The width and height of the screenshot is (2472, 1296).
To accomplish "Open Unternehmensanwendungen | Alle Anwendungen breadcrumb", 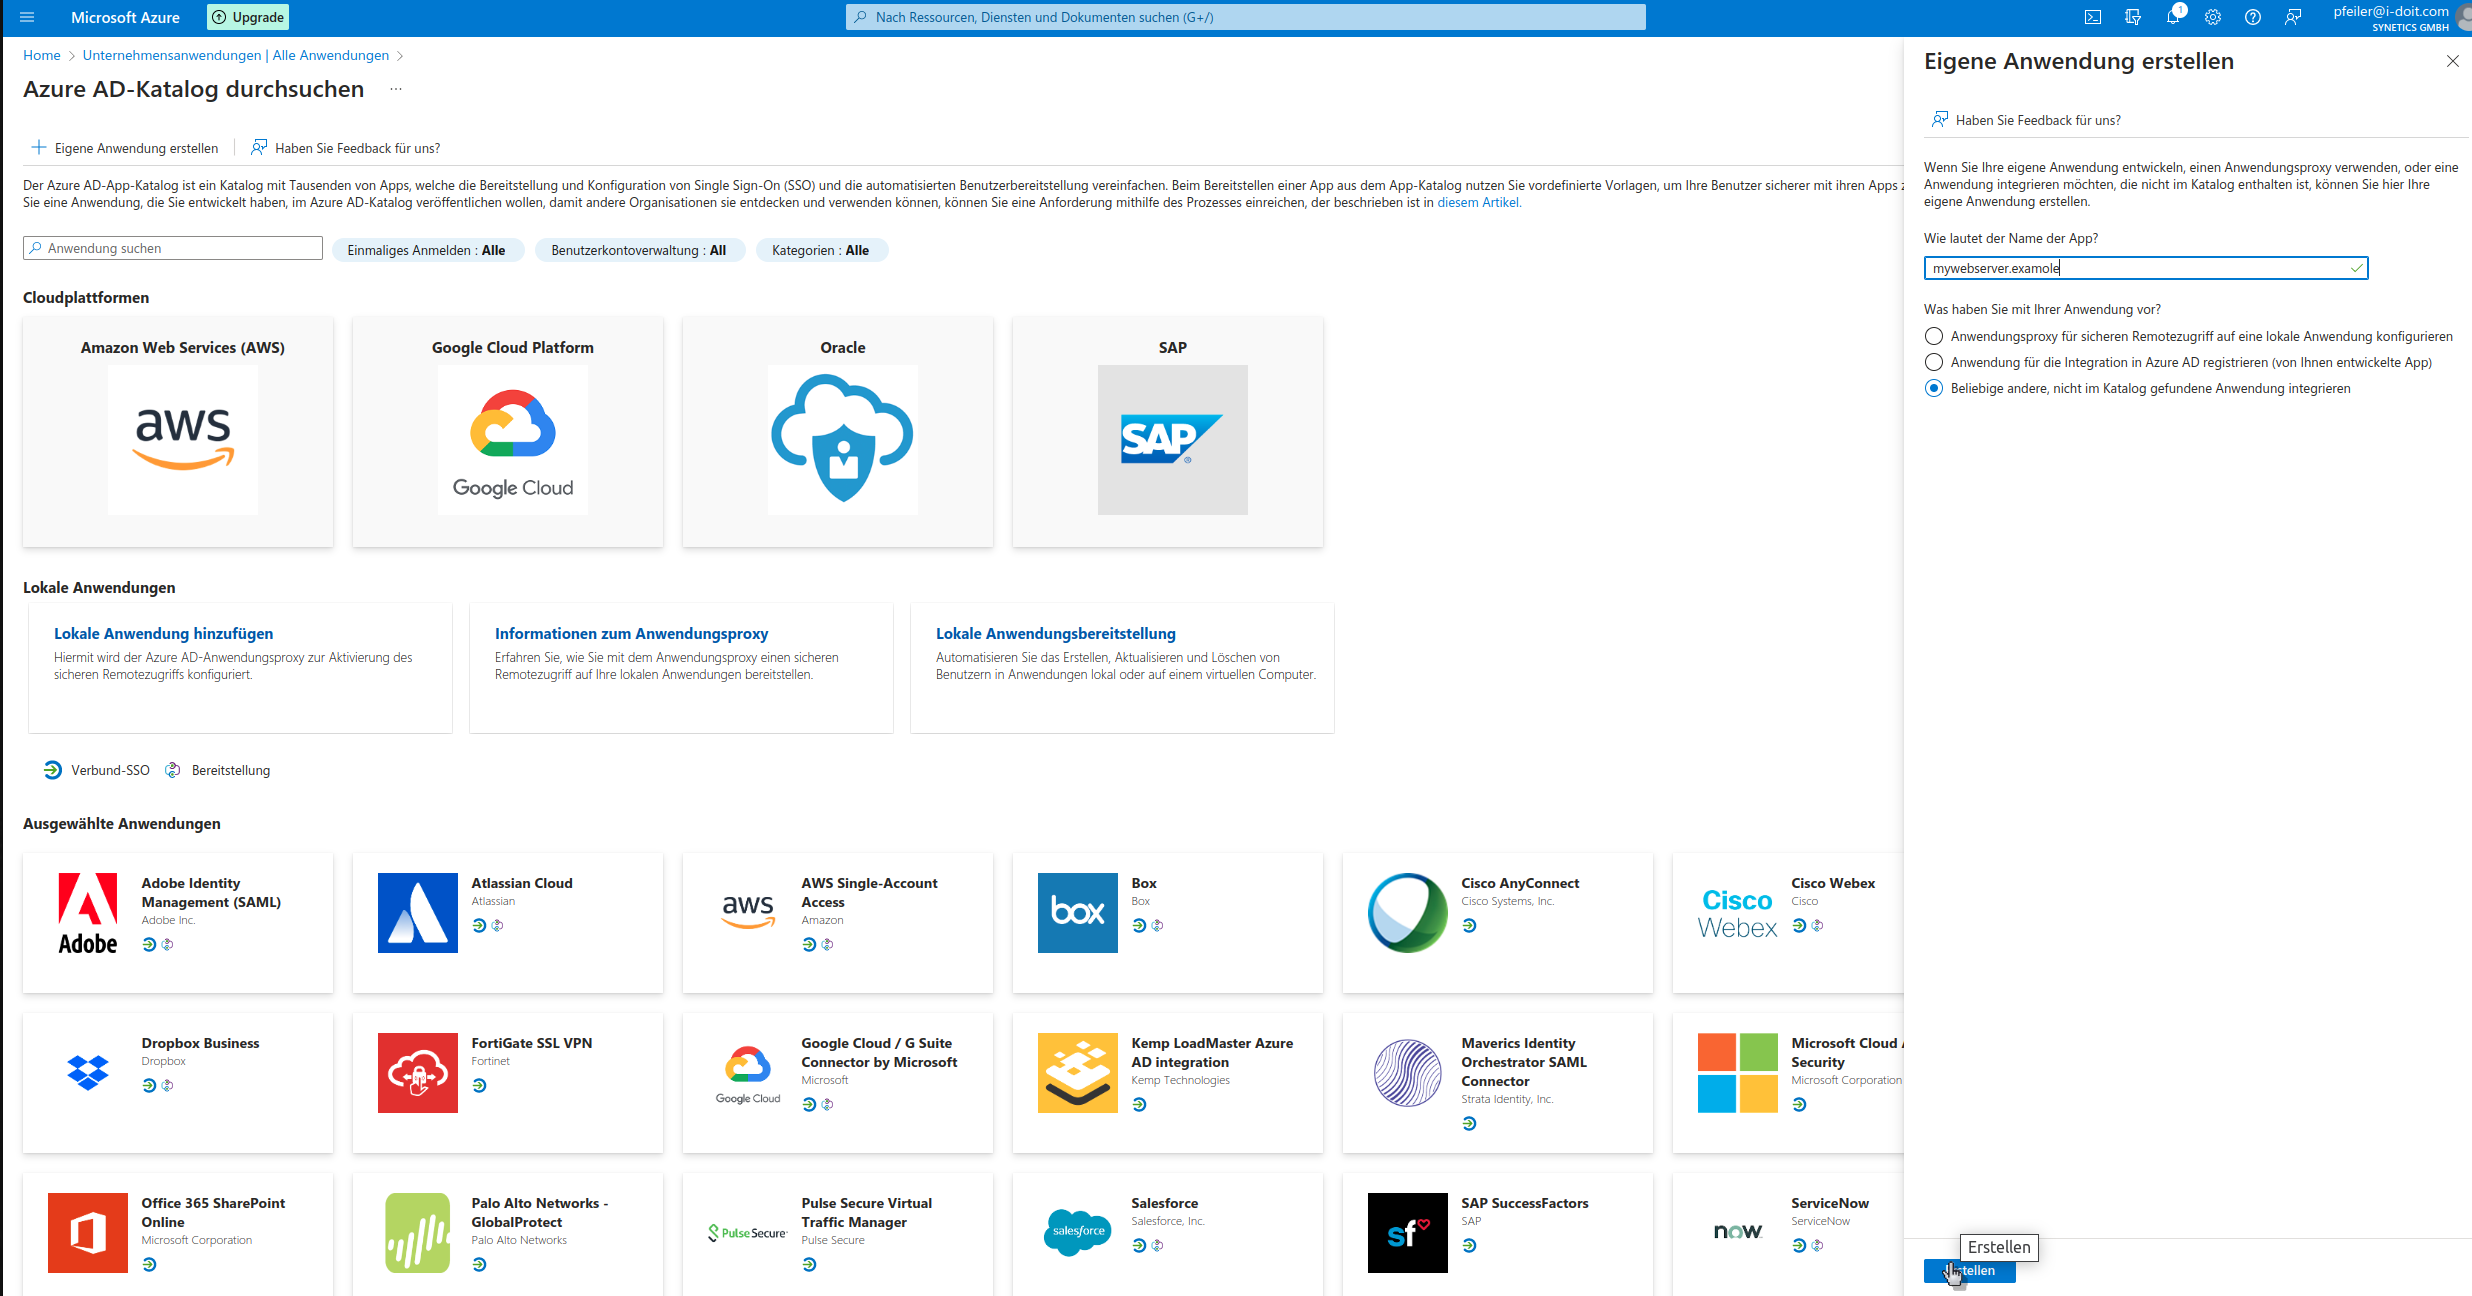I will [235, 55].
